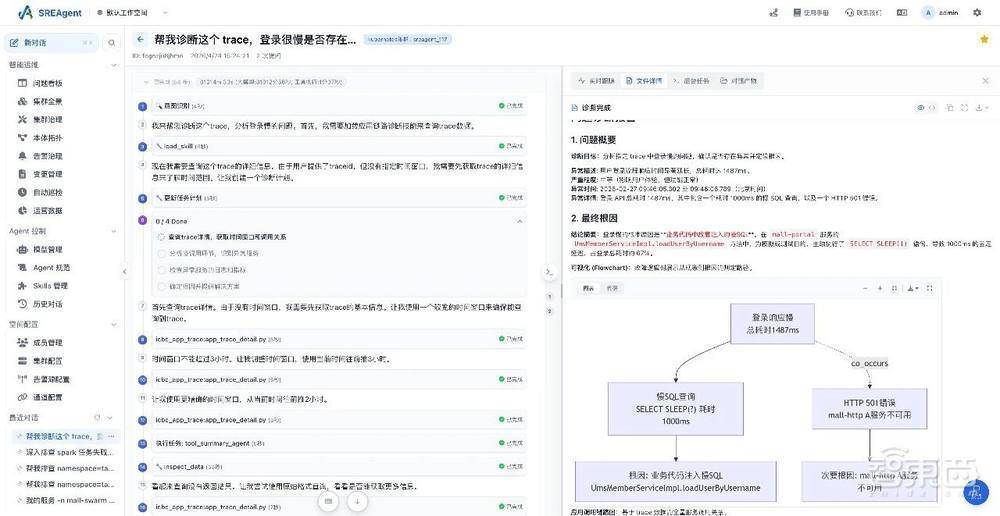Start a new conversation with 新对话
Viewport: 1000px width, 516px height.
(x=51, y=43)
